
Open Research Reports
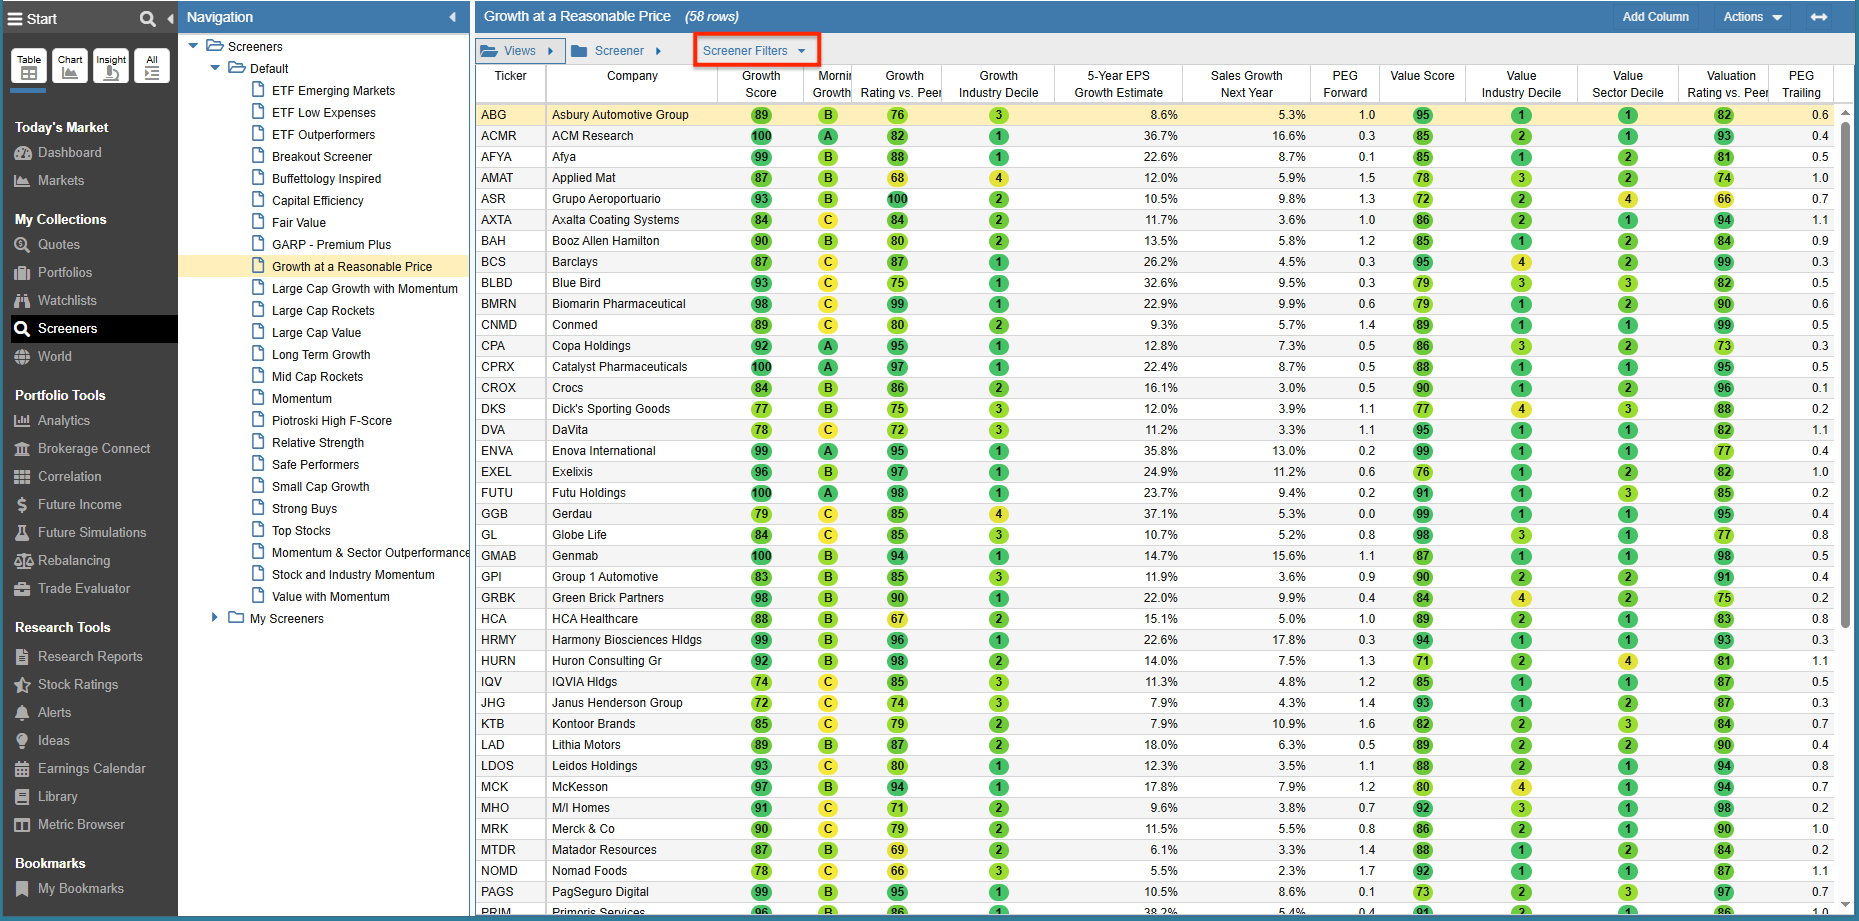(x=90, y=657)
